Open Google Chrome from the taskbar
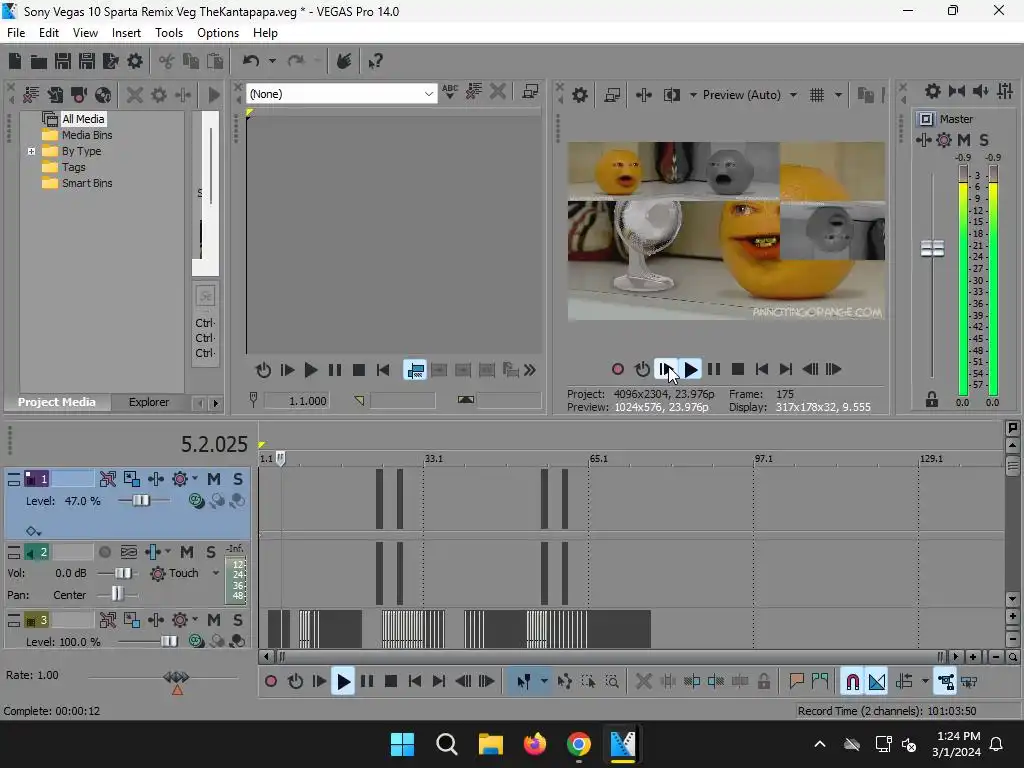The height and width of the screenshot is (768, 1024). [x=579, y=744]
